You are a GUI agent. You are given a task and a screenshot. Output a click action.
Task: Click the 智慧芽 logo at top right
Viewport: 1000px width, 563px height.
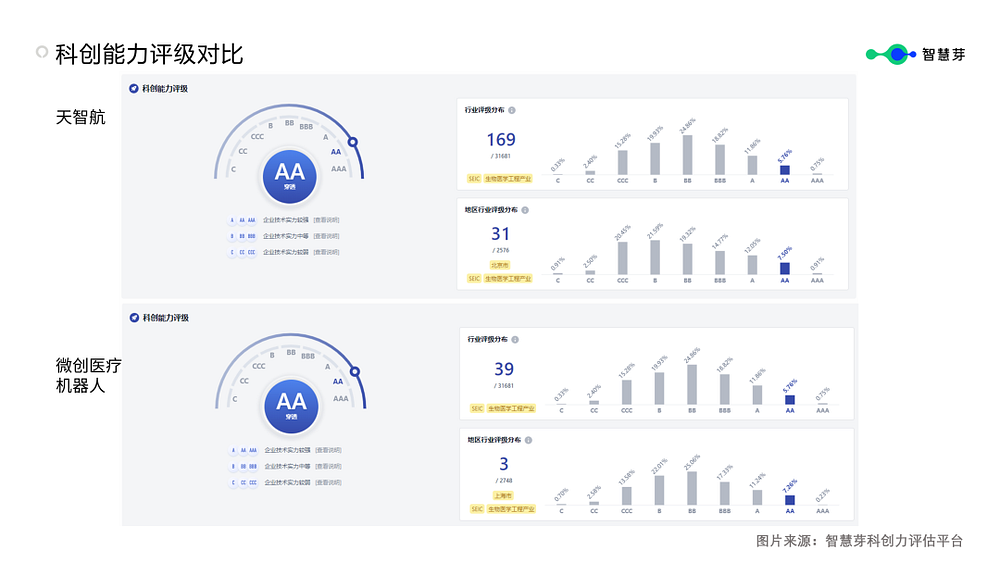coord(915,55)
